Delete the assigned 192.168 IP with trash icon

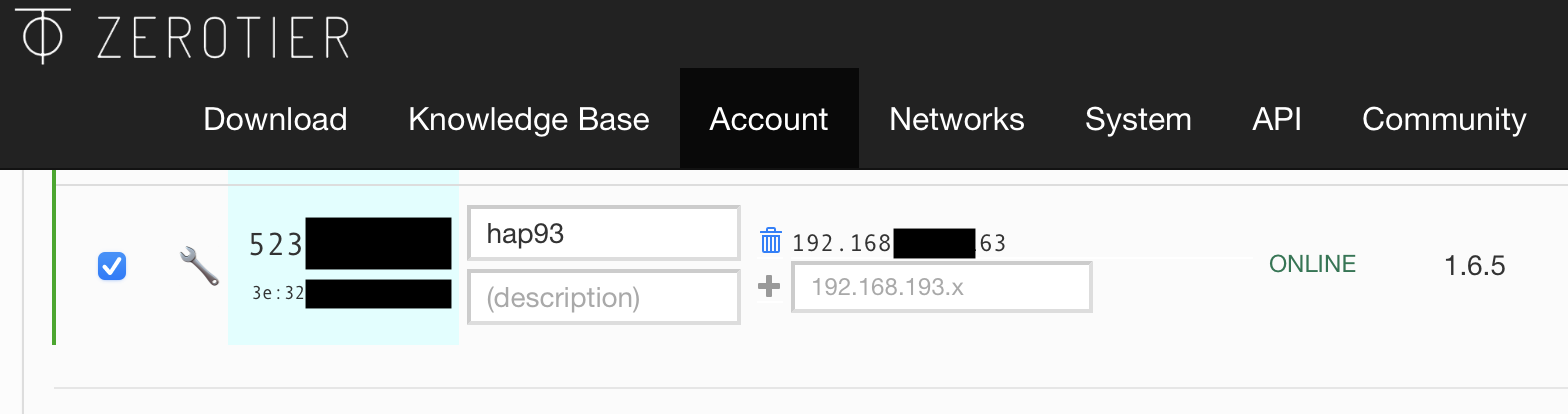pyautogui.click(x=771, y=241)
